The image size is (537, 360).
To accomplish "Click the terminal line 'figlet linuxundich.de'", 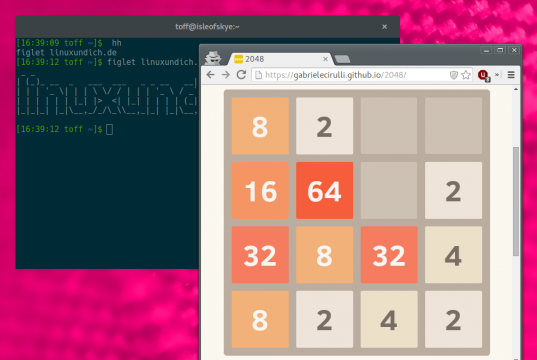I will point(66,53).
